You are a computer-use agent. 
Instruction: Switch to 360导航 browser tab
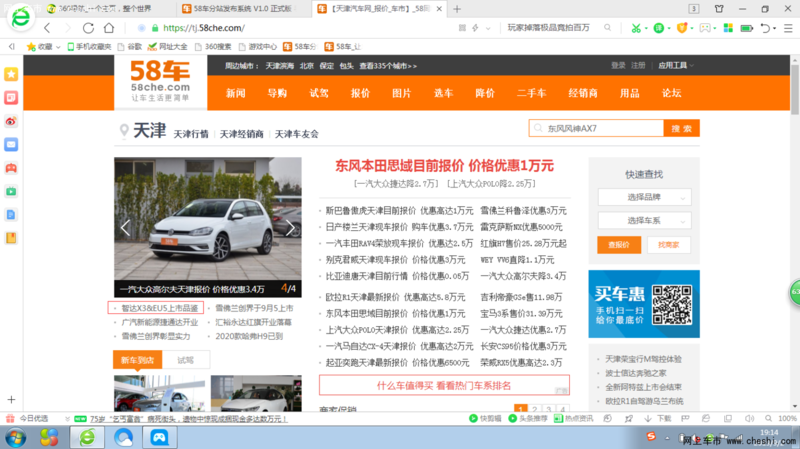(105, 9)
